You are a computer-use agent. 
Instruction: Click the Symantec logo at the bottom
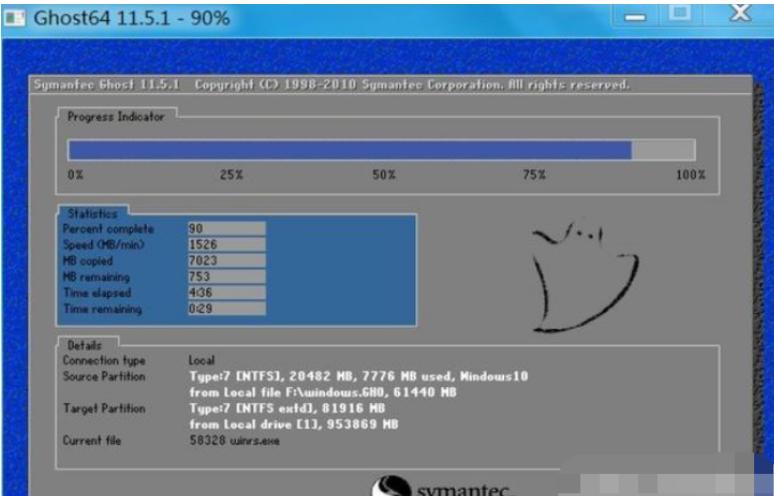pyautogui.click(x=442, y=487)
